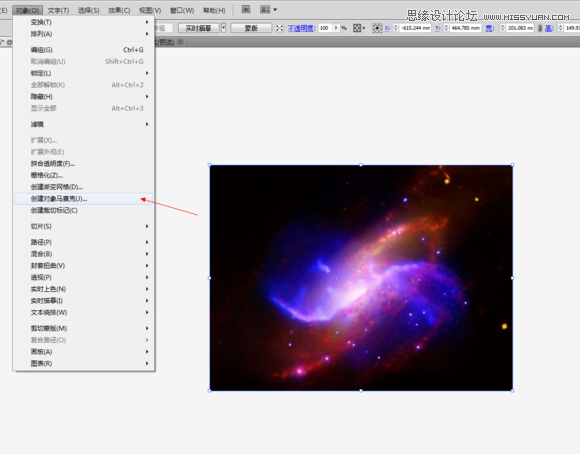The height and width of the screenshot is (454, 580).
Task: Click the 实时描摹 live trace button
Action: point(198,28)
